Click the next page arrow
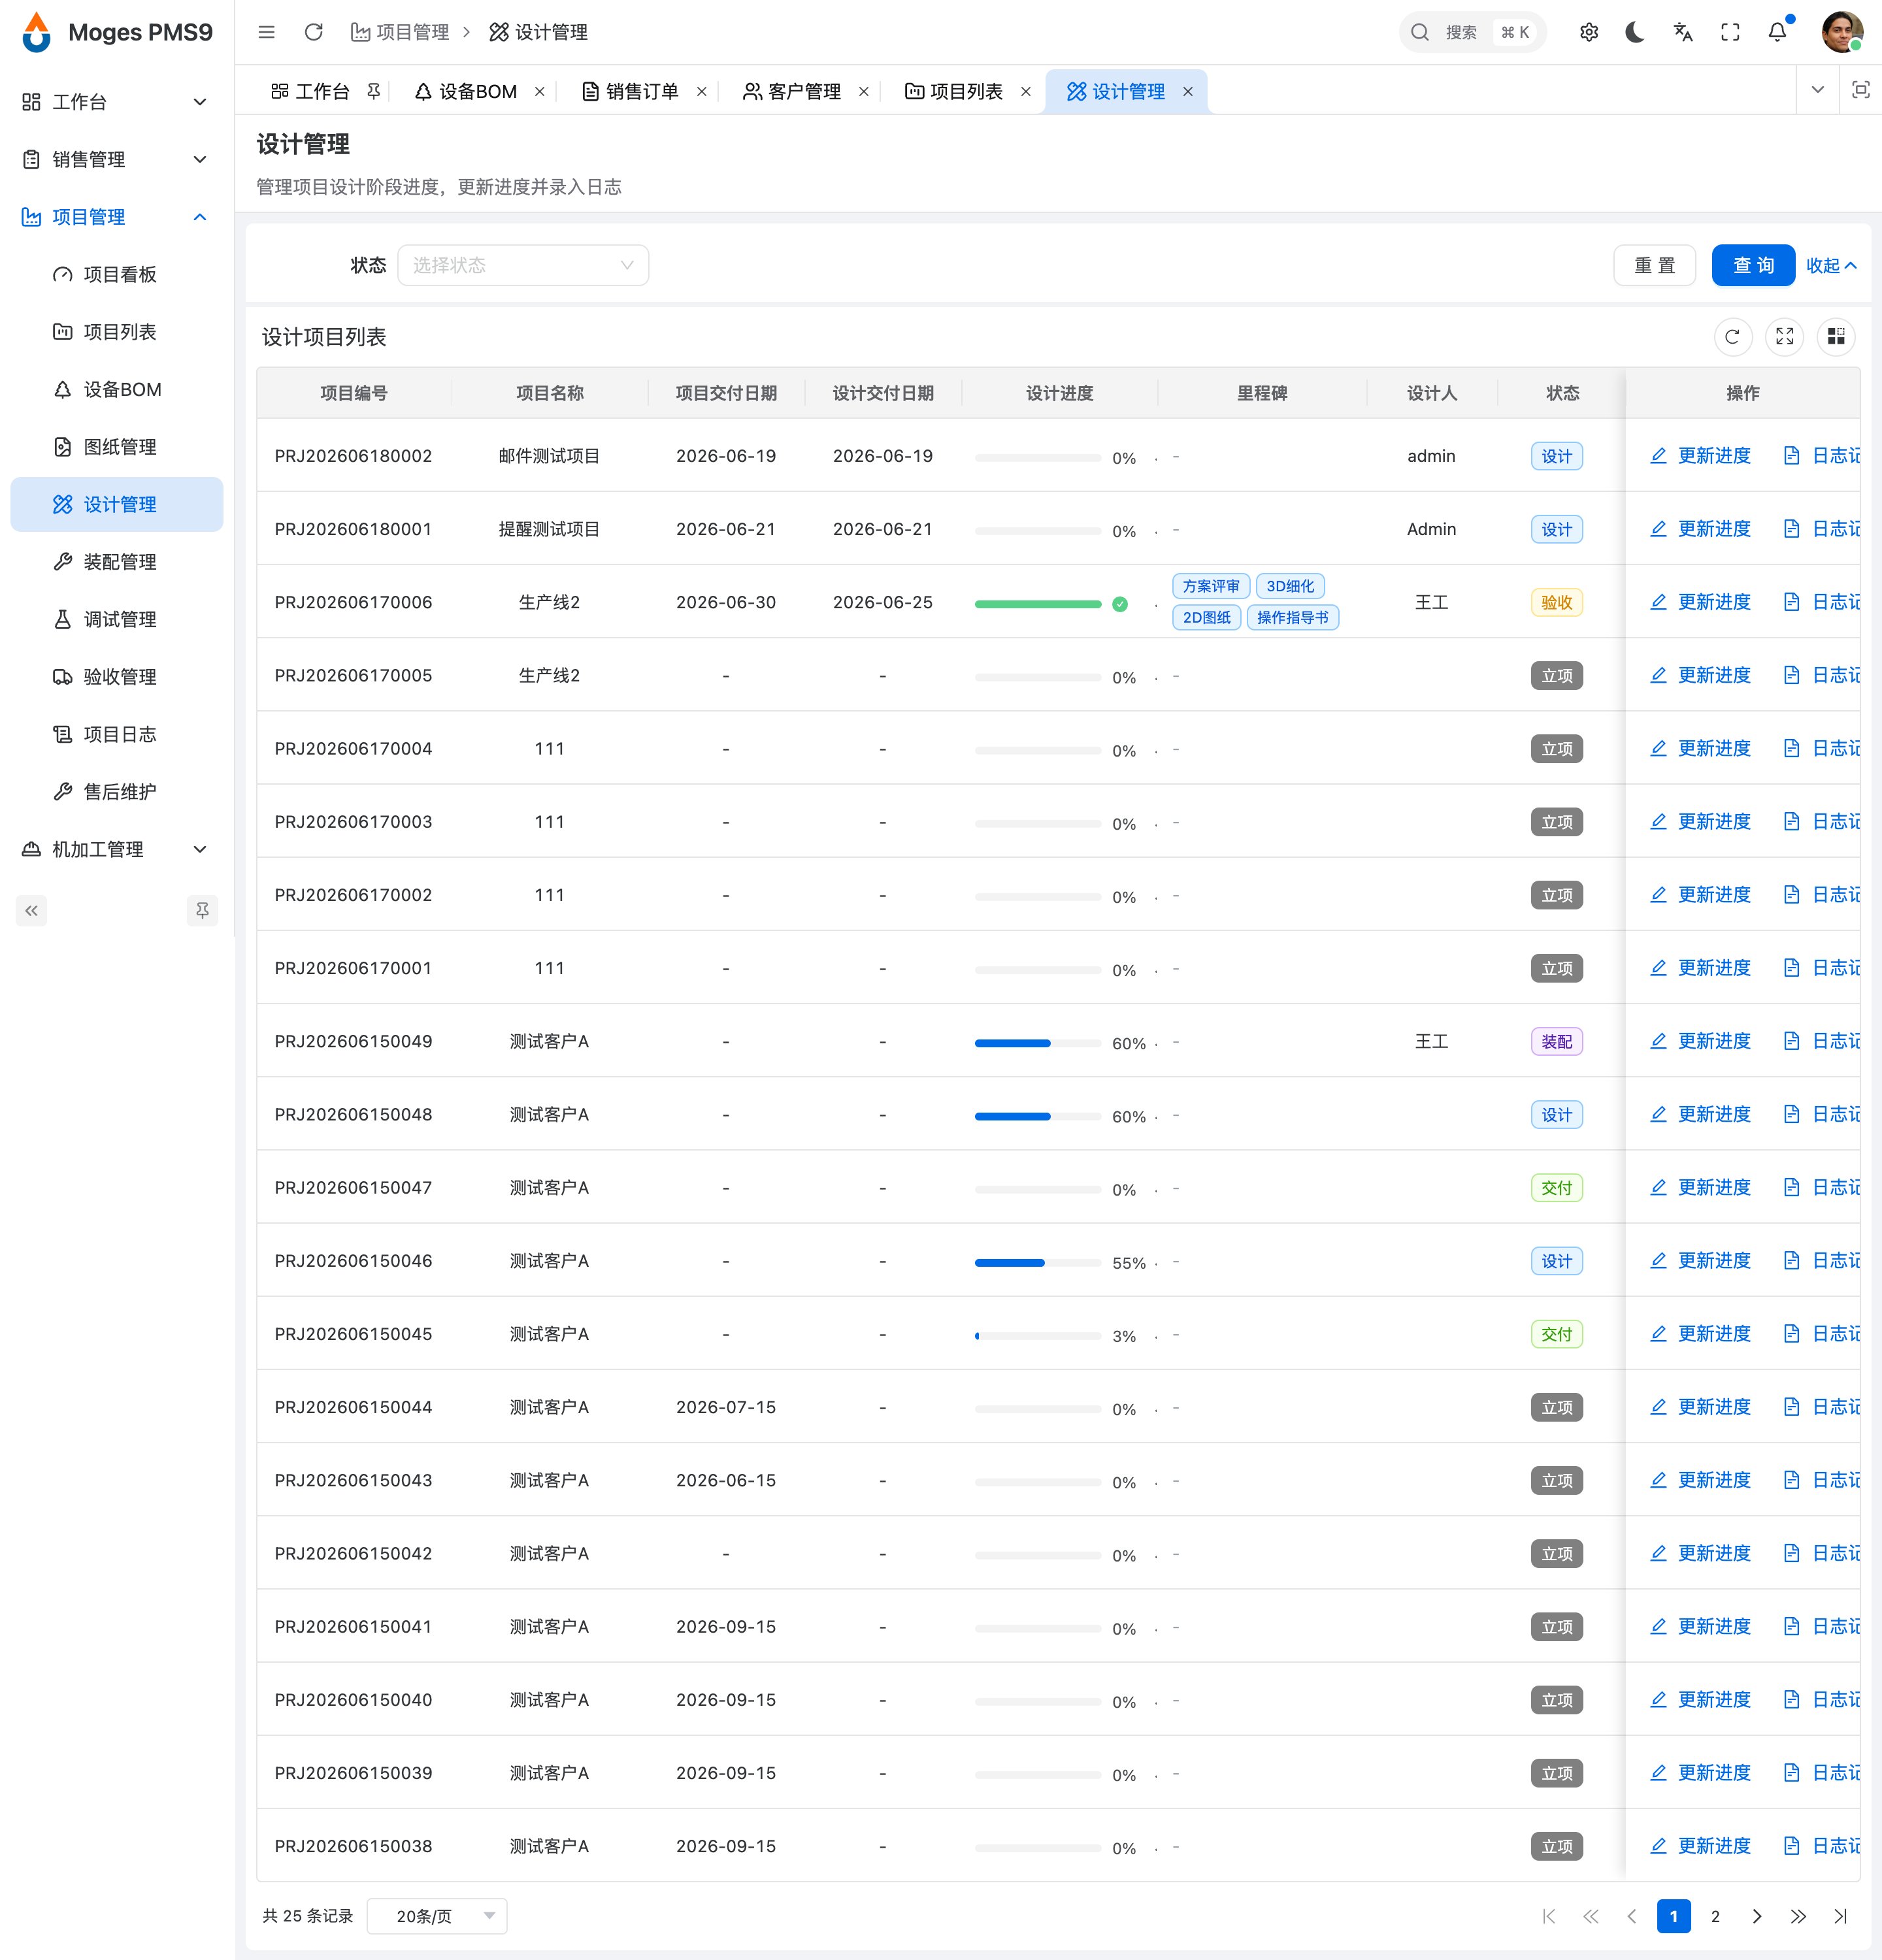 [x=1757, y=1916]
